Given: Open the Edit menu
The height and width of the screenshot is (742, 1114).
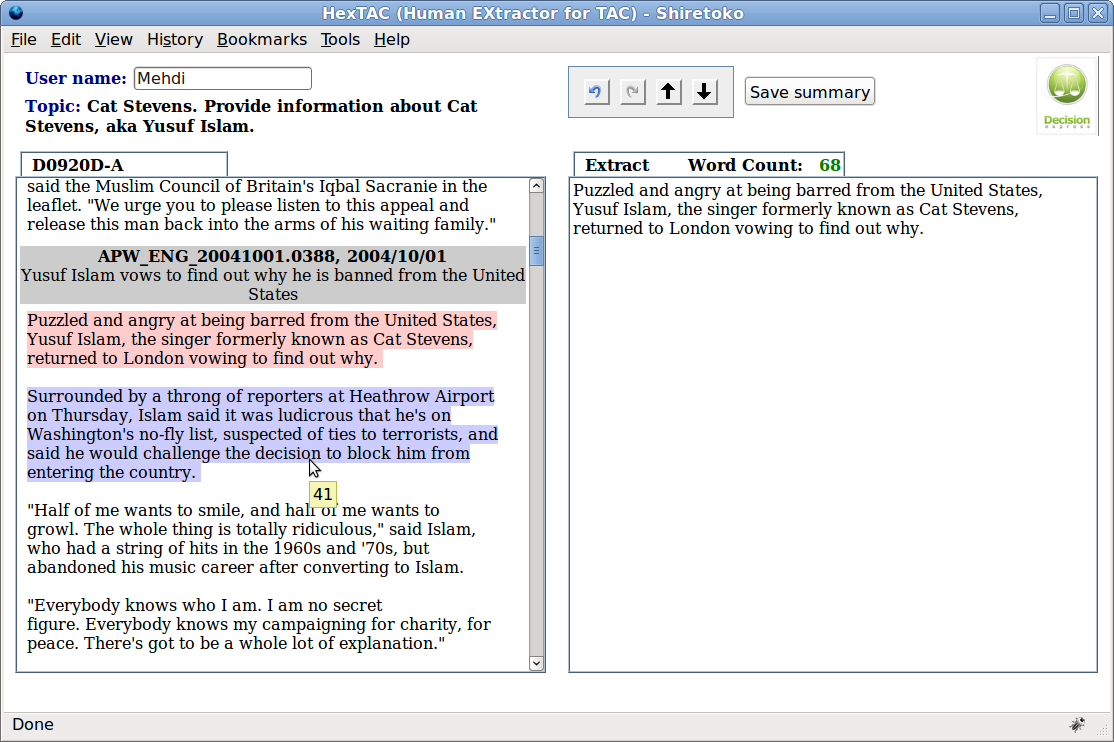Looking at the screenshot, I should pos(65,40).
